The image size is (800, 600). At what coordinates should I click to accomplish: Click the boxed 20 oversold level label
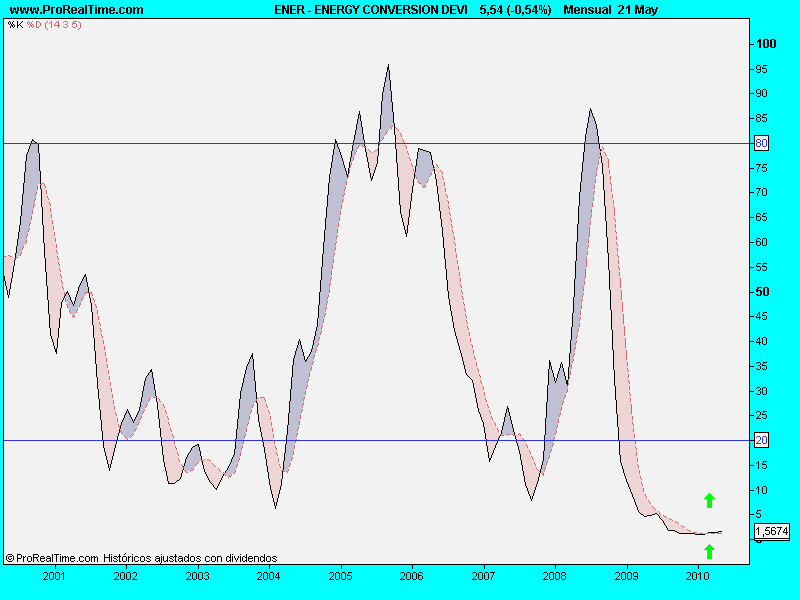point(761,440)
